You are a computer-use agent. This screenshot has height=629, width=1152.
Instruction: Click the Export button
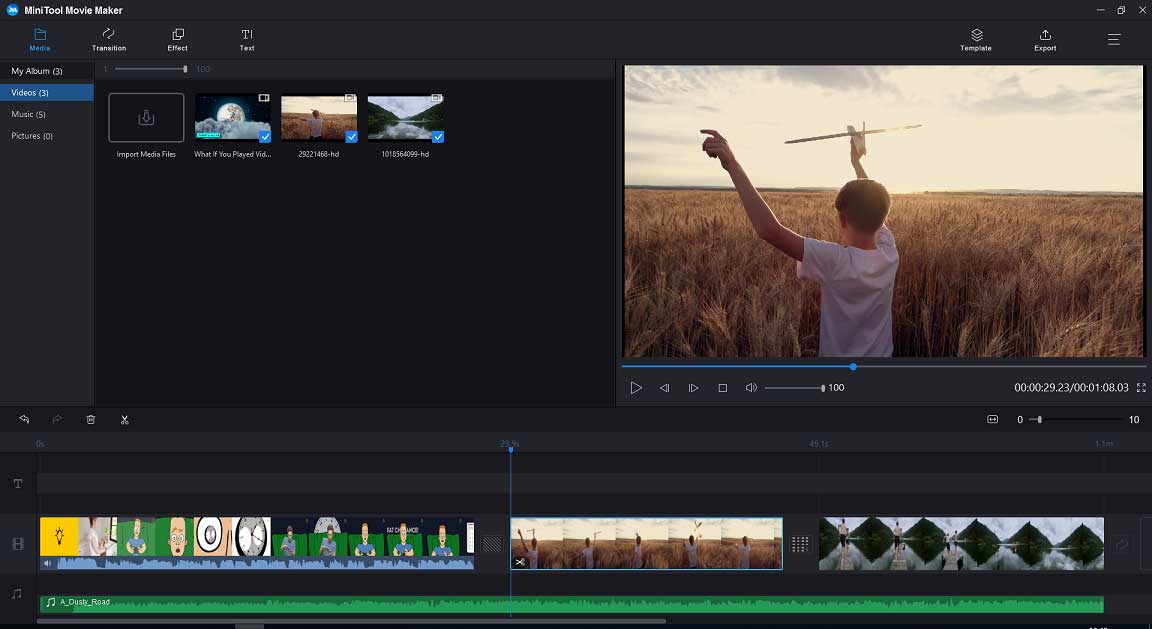pyautogui.click(x=1045, y=40)
